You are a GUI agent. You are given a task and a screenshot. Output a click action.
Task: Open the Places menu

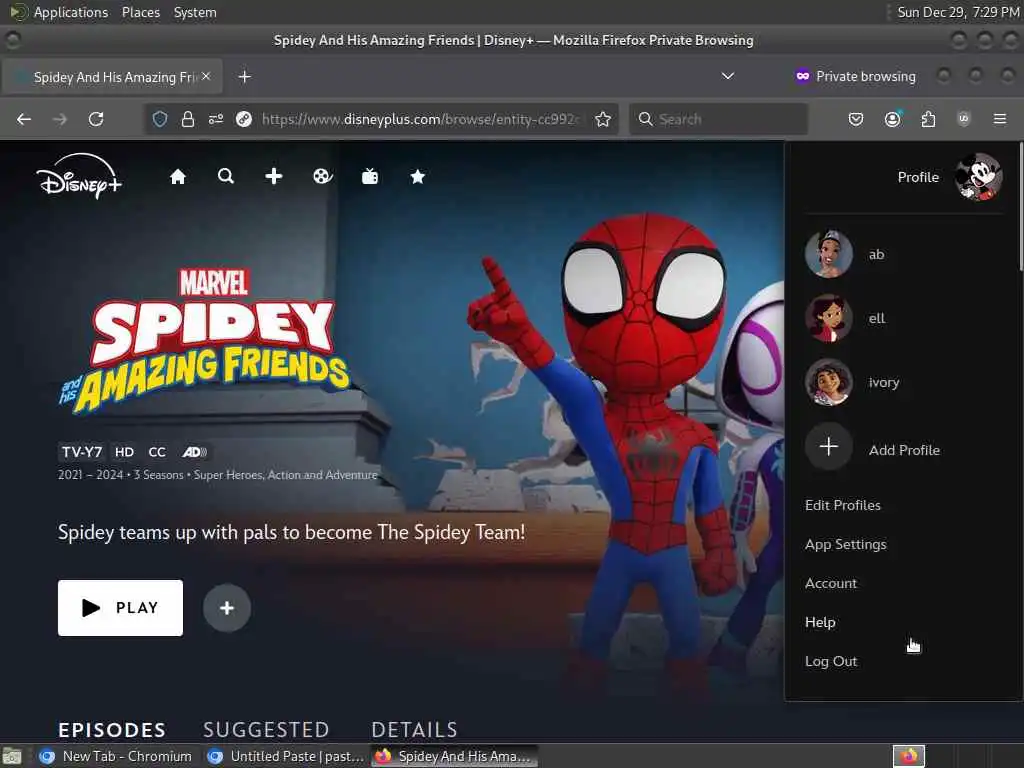tap(140, 12)
